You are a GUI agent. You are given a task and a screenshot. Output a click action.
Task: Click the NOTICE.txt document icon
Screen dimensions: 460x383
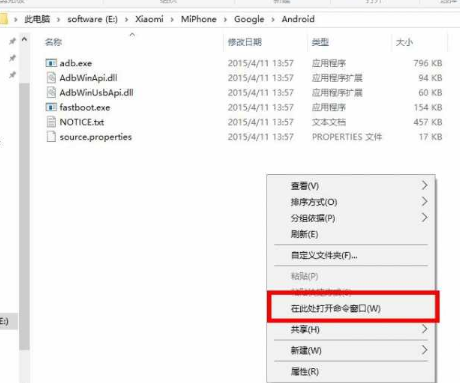[51, 122]
